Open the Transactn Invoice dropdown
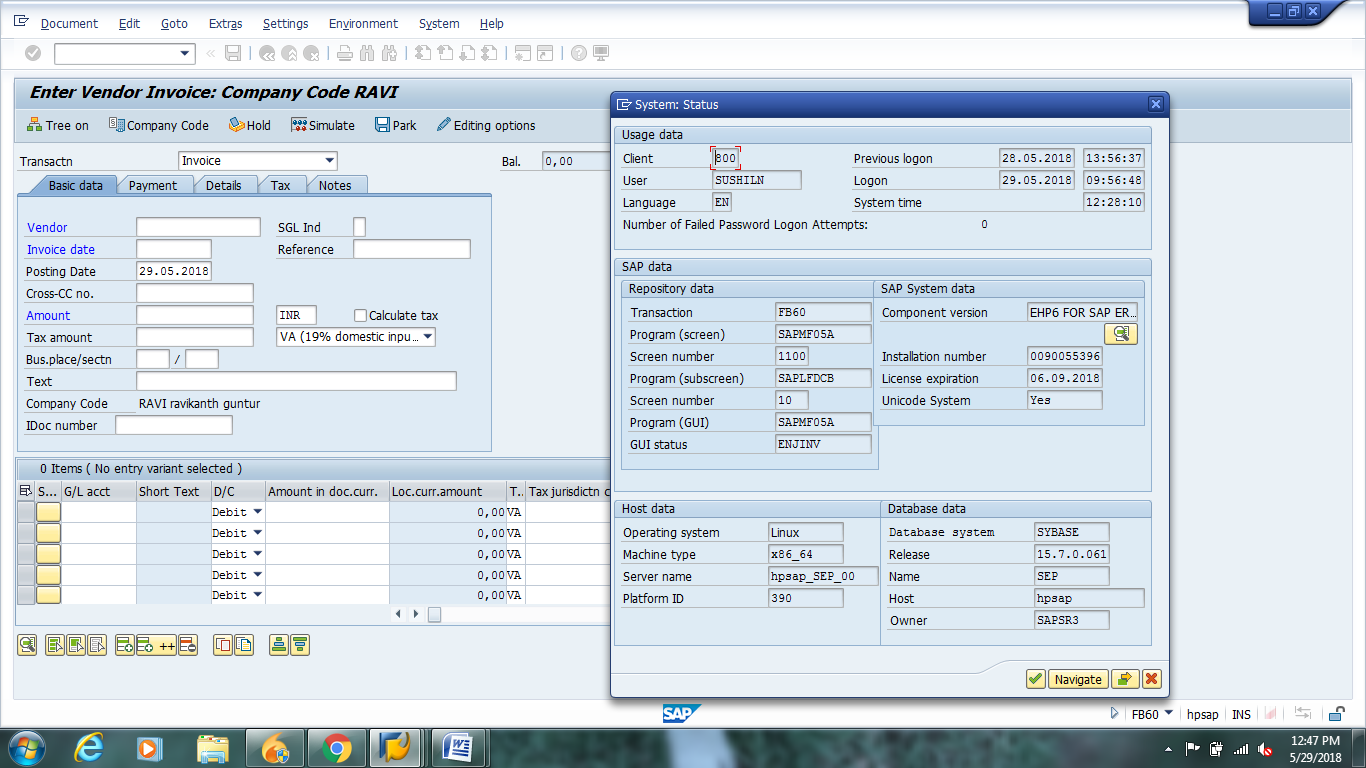Viewport: 1366px width, 768px height. pos(330,160)
